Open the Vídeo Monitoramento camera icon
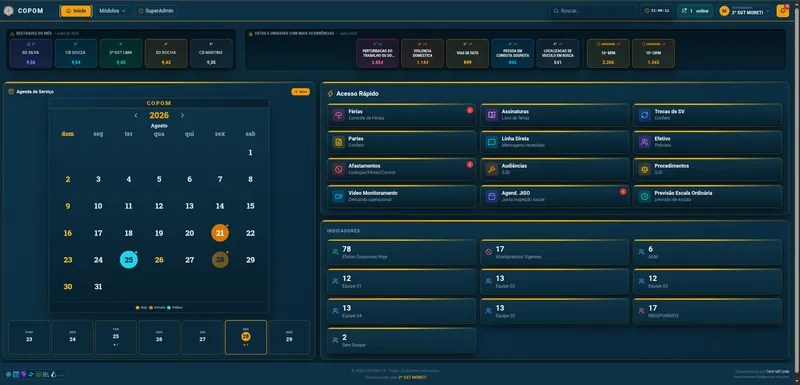The image size is (800, 385). pyautogui.click(x=338, y=196)
